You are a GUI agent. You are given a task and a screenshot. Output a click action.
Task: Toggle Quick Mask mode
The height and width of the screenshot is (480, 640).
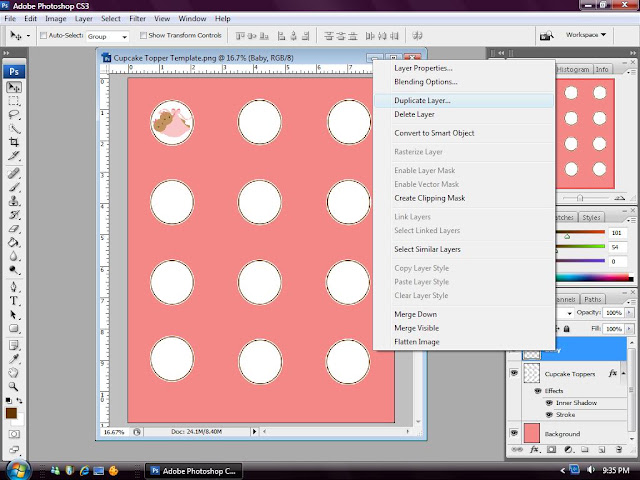(14, 434)
